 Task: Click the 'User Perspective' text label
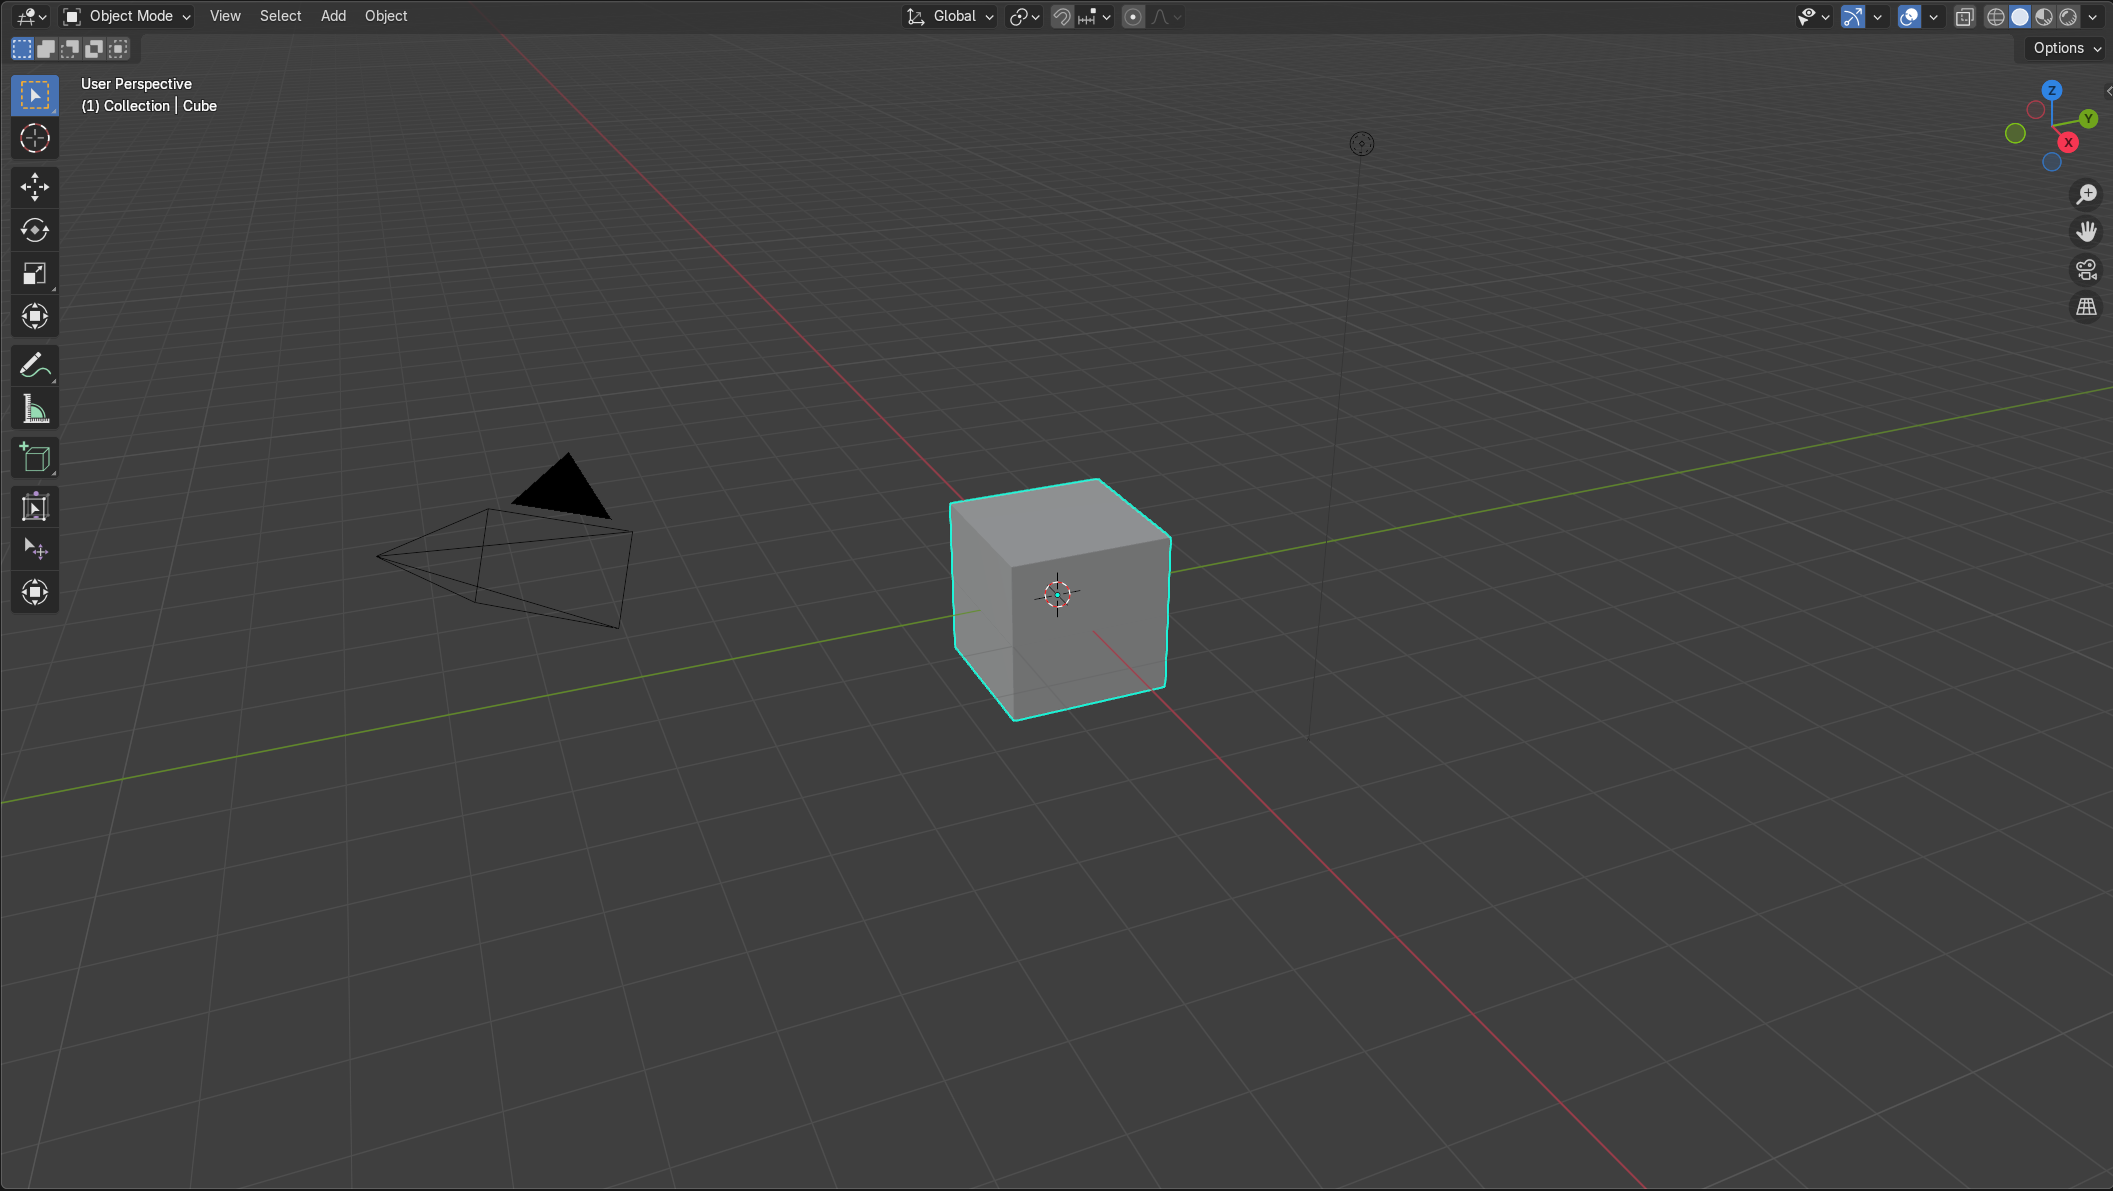[136, 84]
